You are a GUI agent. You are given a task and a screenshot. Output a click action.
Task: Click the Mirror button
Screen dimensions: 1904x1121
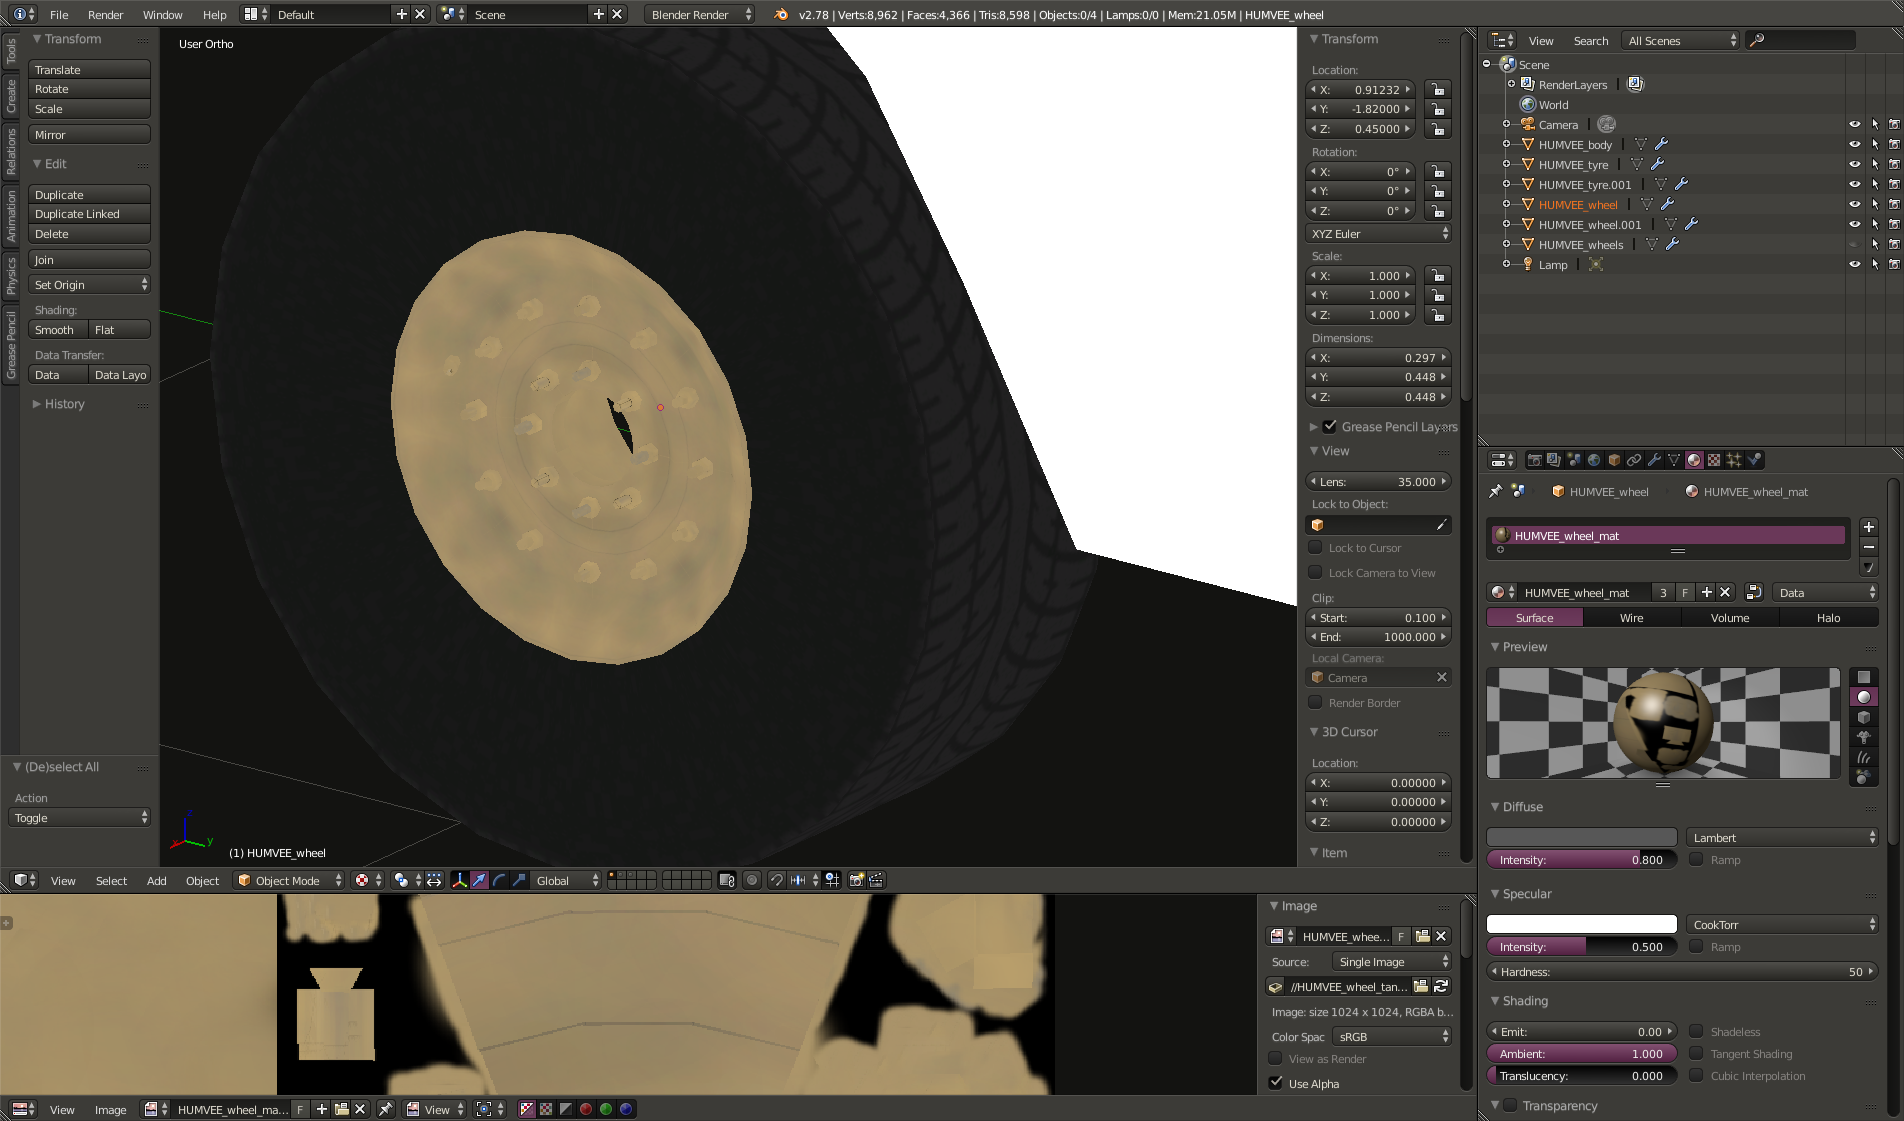click(x=90, y=135)
